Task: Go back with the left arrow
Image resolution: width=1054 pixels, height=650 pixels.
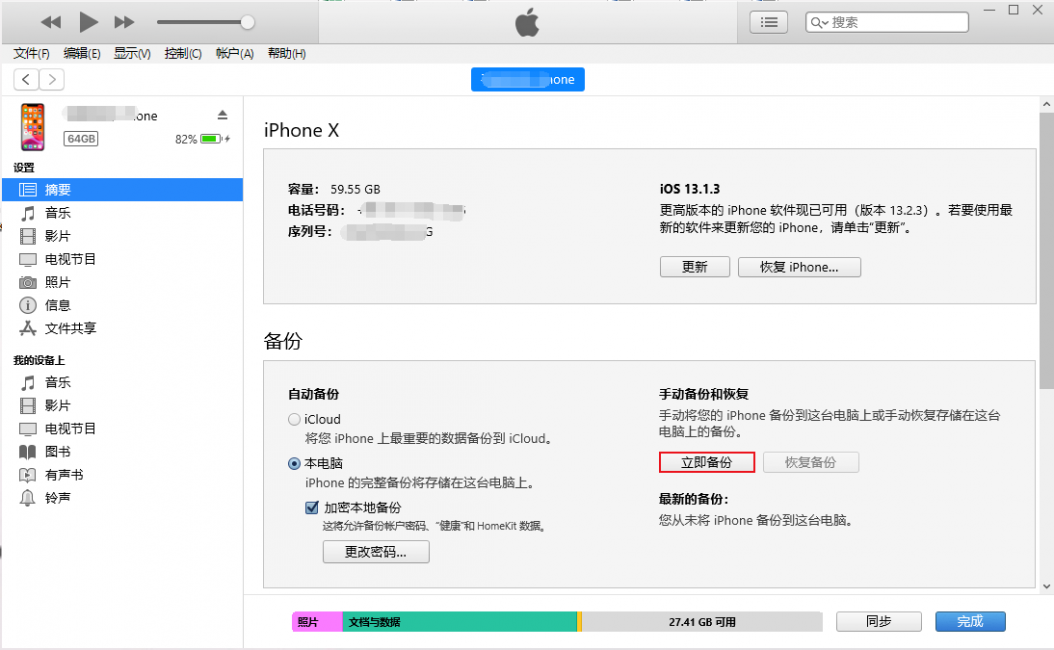Action: click(26, 79)
